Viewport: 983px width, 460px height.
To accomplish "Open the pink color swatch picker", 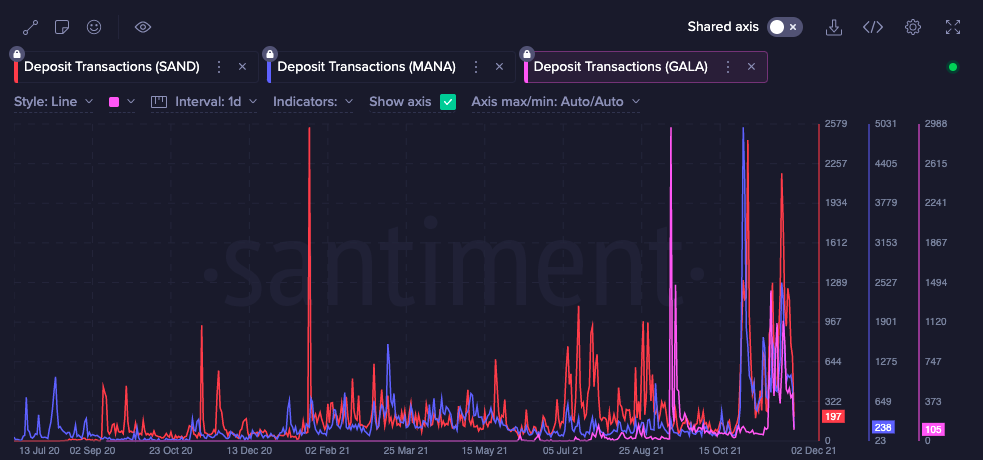I will (122, 102).
